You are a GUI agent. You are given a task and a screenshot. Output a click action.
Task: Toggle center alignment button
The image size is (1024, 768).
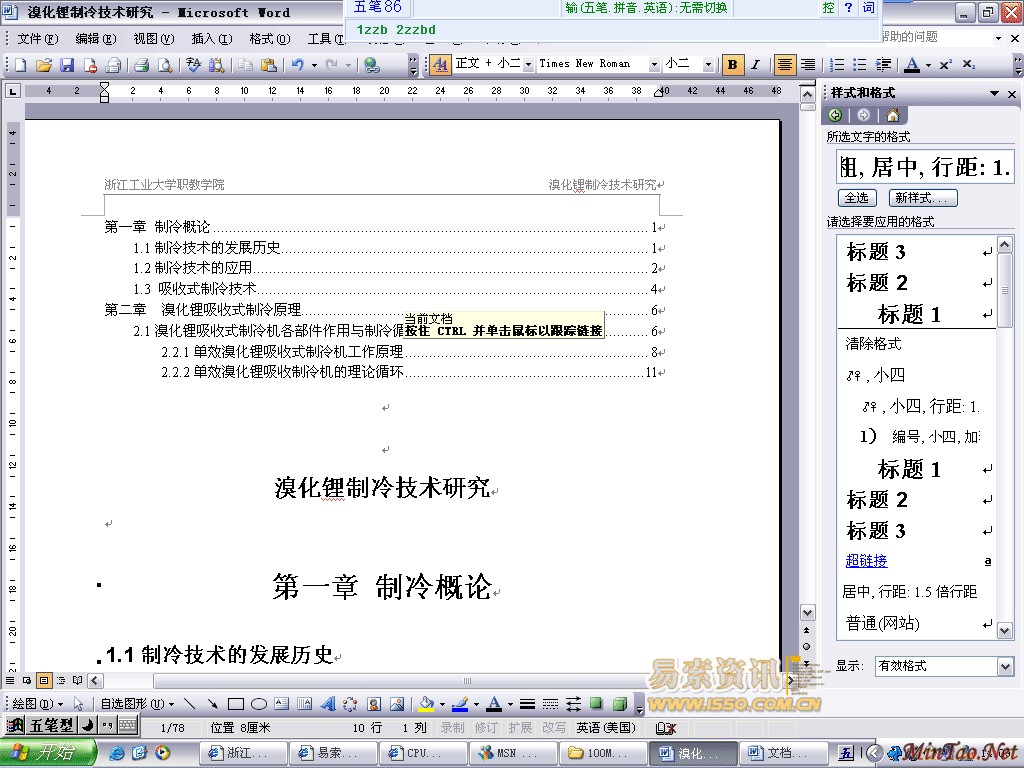(x=786, y=65)
